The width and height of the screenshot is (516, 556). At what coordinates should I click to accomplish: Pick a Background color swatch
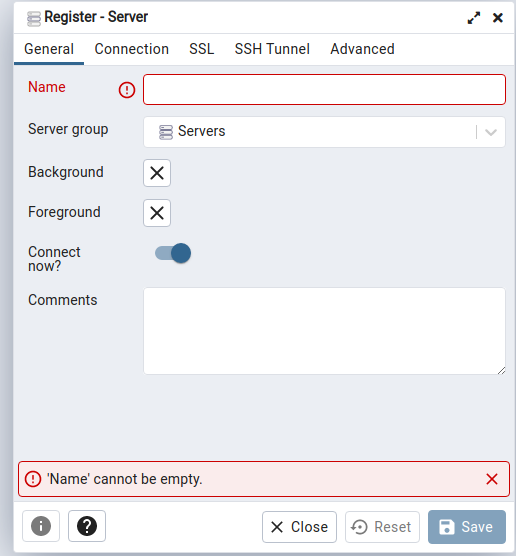click(x=157, y=173)
